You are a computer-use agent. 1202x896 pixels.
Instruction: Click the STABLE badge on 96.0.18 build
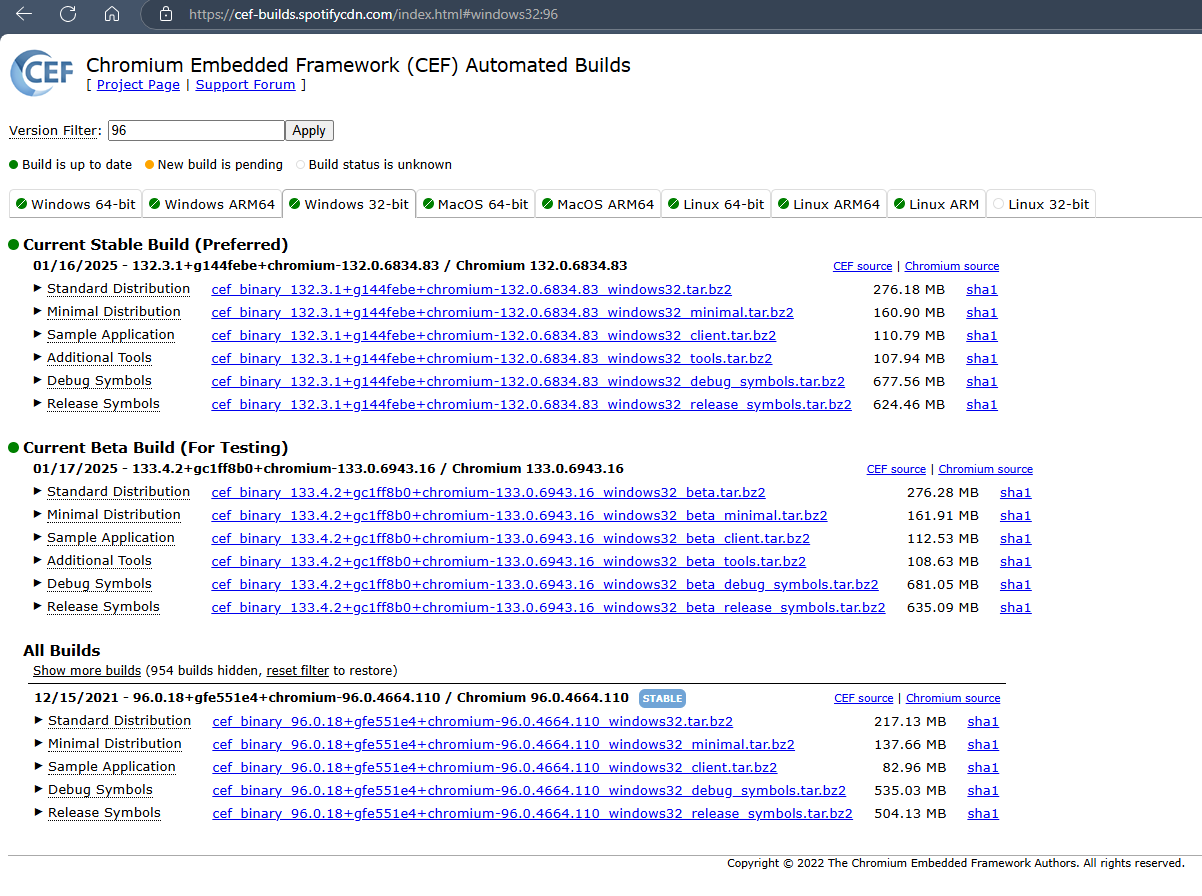[x=663, y=698]
